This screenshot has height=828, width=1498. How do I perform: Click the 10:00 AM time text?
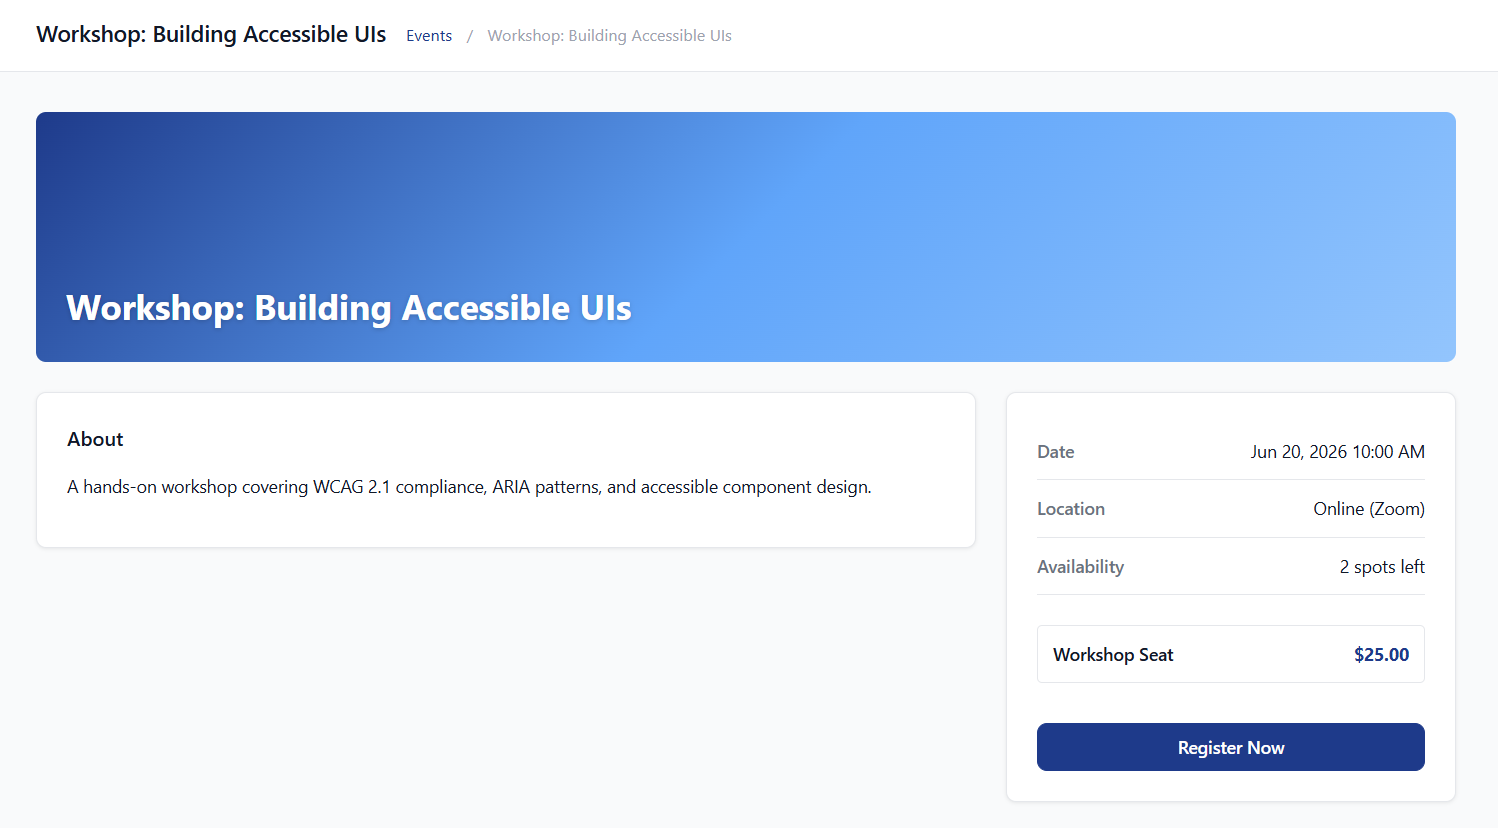1388,452
